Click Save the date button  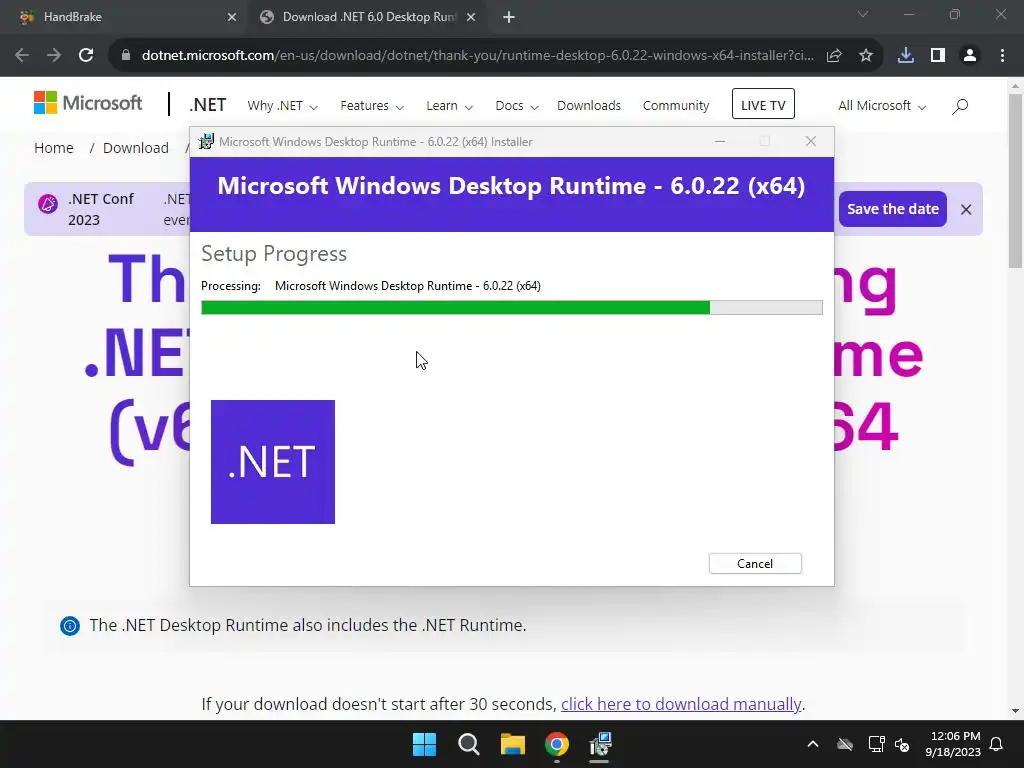point(892,209)
